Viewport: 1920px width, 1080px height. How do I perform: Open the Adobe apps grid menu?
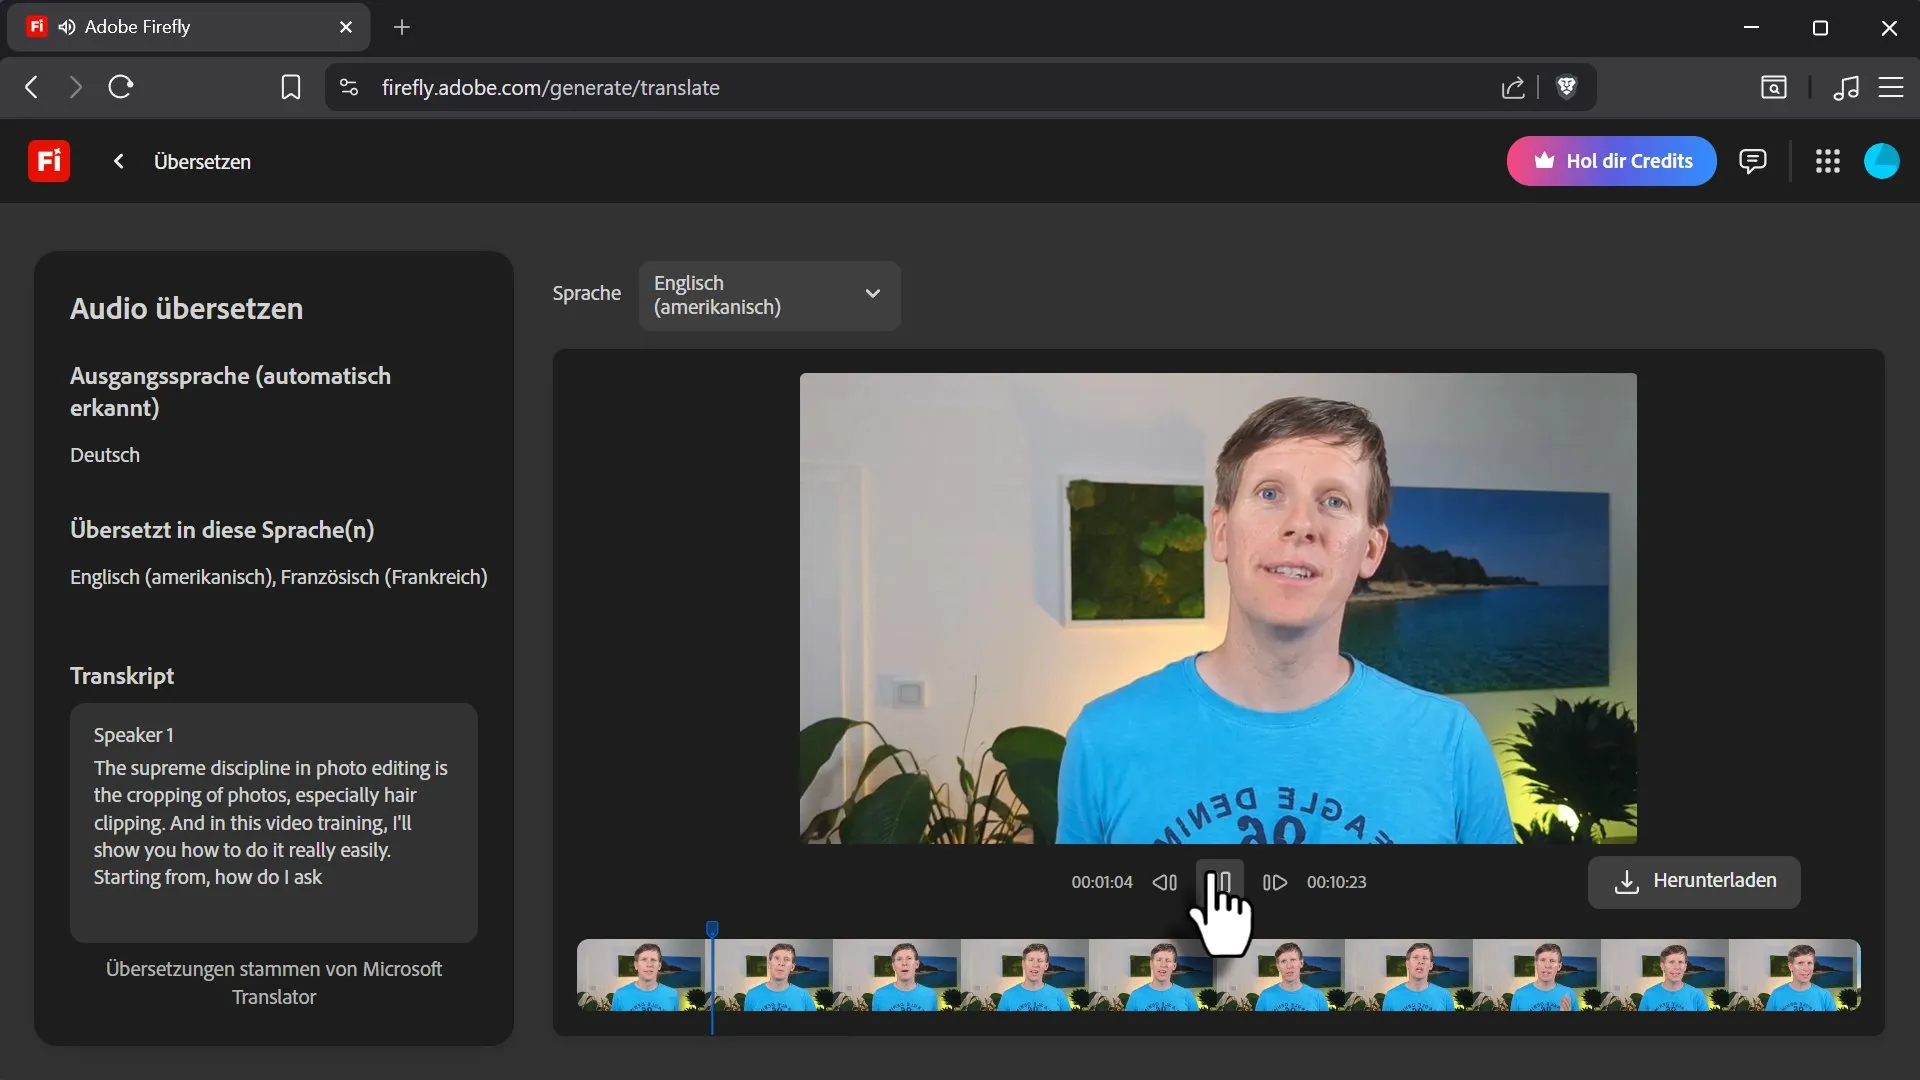(x=1827, y=161)
